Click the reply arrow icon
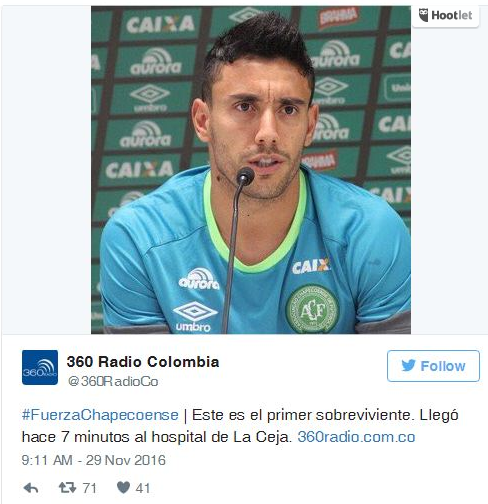The width and height of the screenshot is (488, 504). (x=31, y=488)
